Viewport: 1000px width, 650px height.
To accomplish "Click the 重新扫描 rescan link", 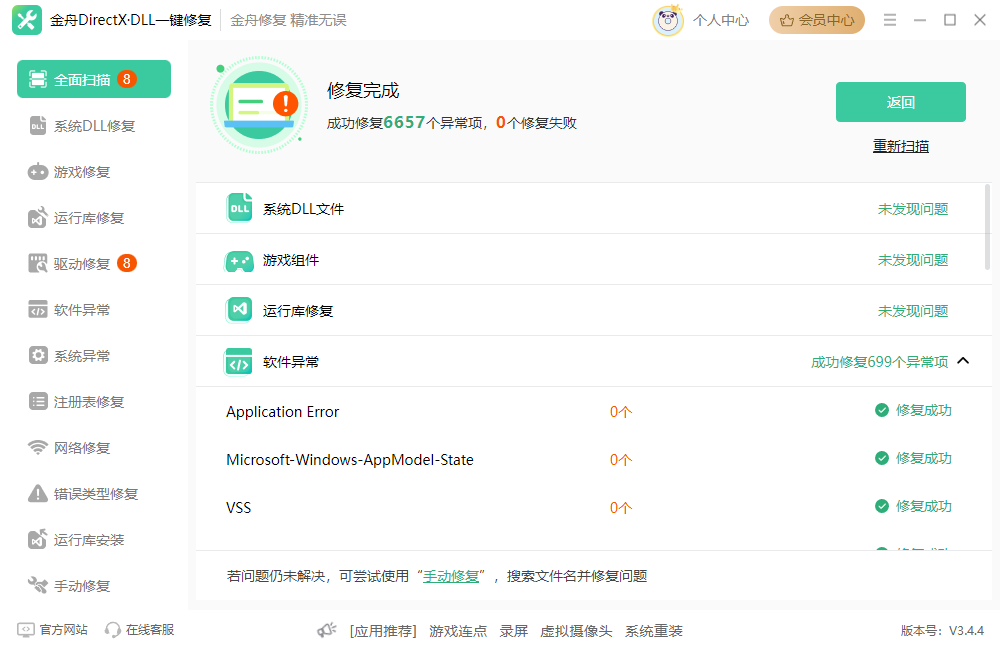I will click(899, 145).
